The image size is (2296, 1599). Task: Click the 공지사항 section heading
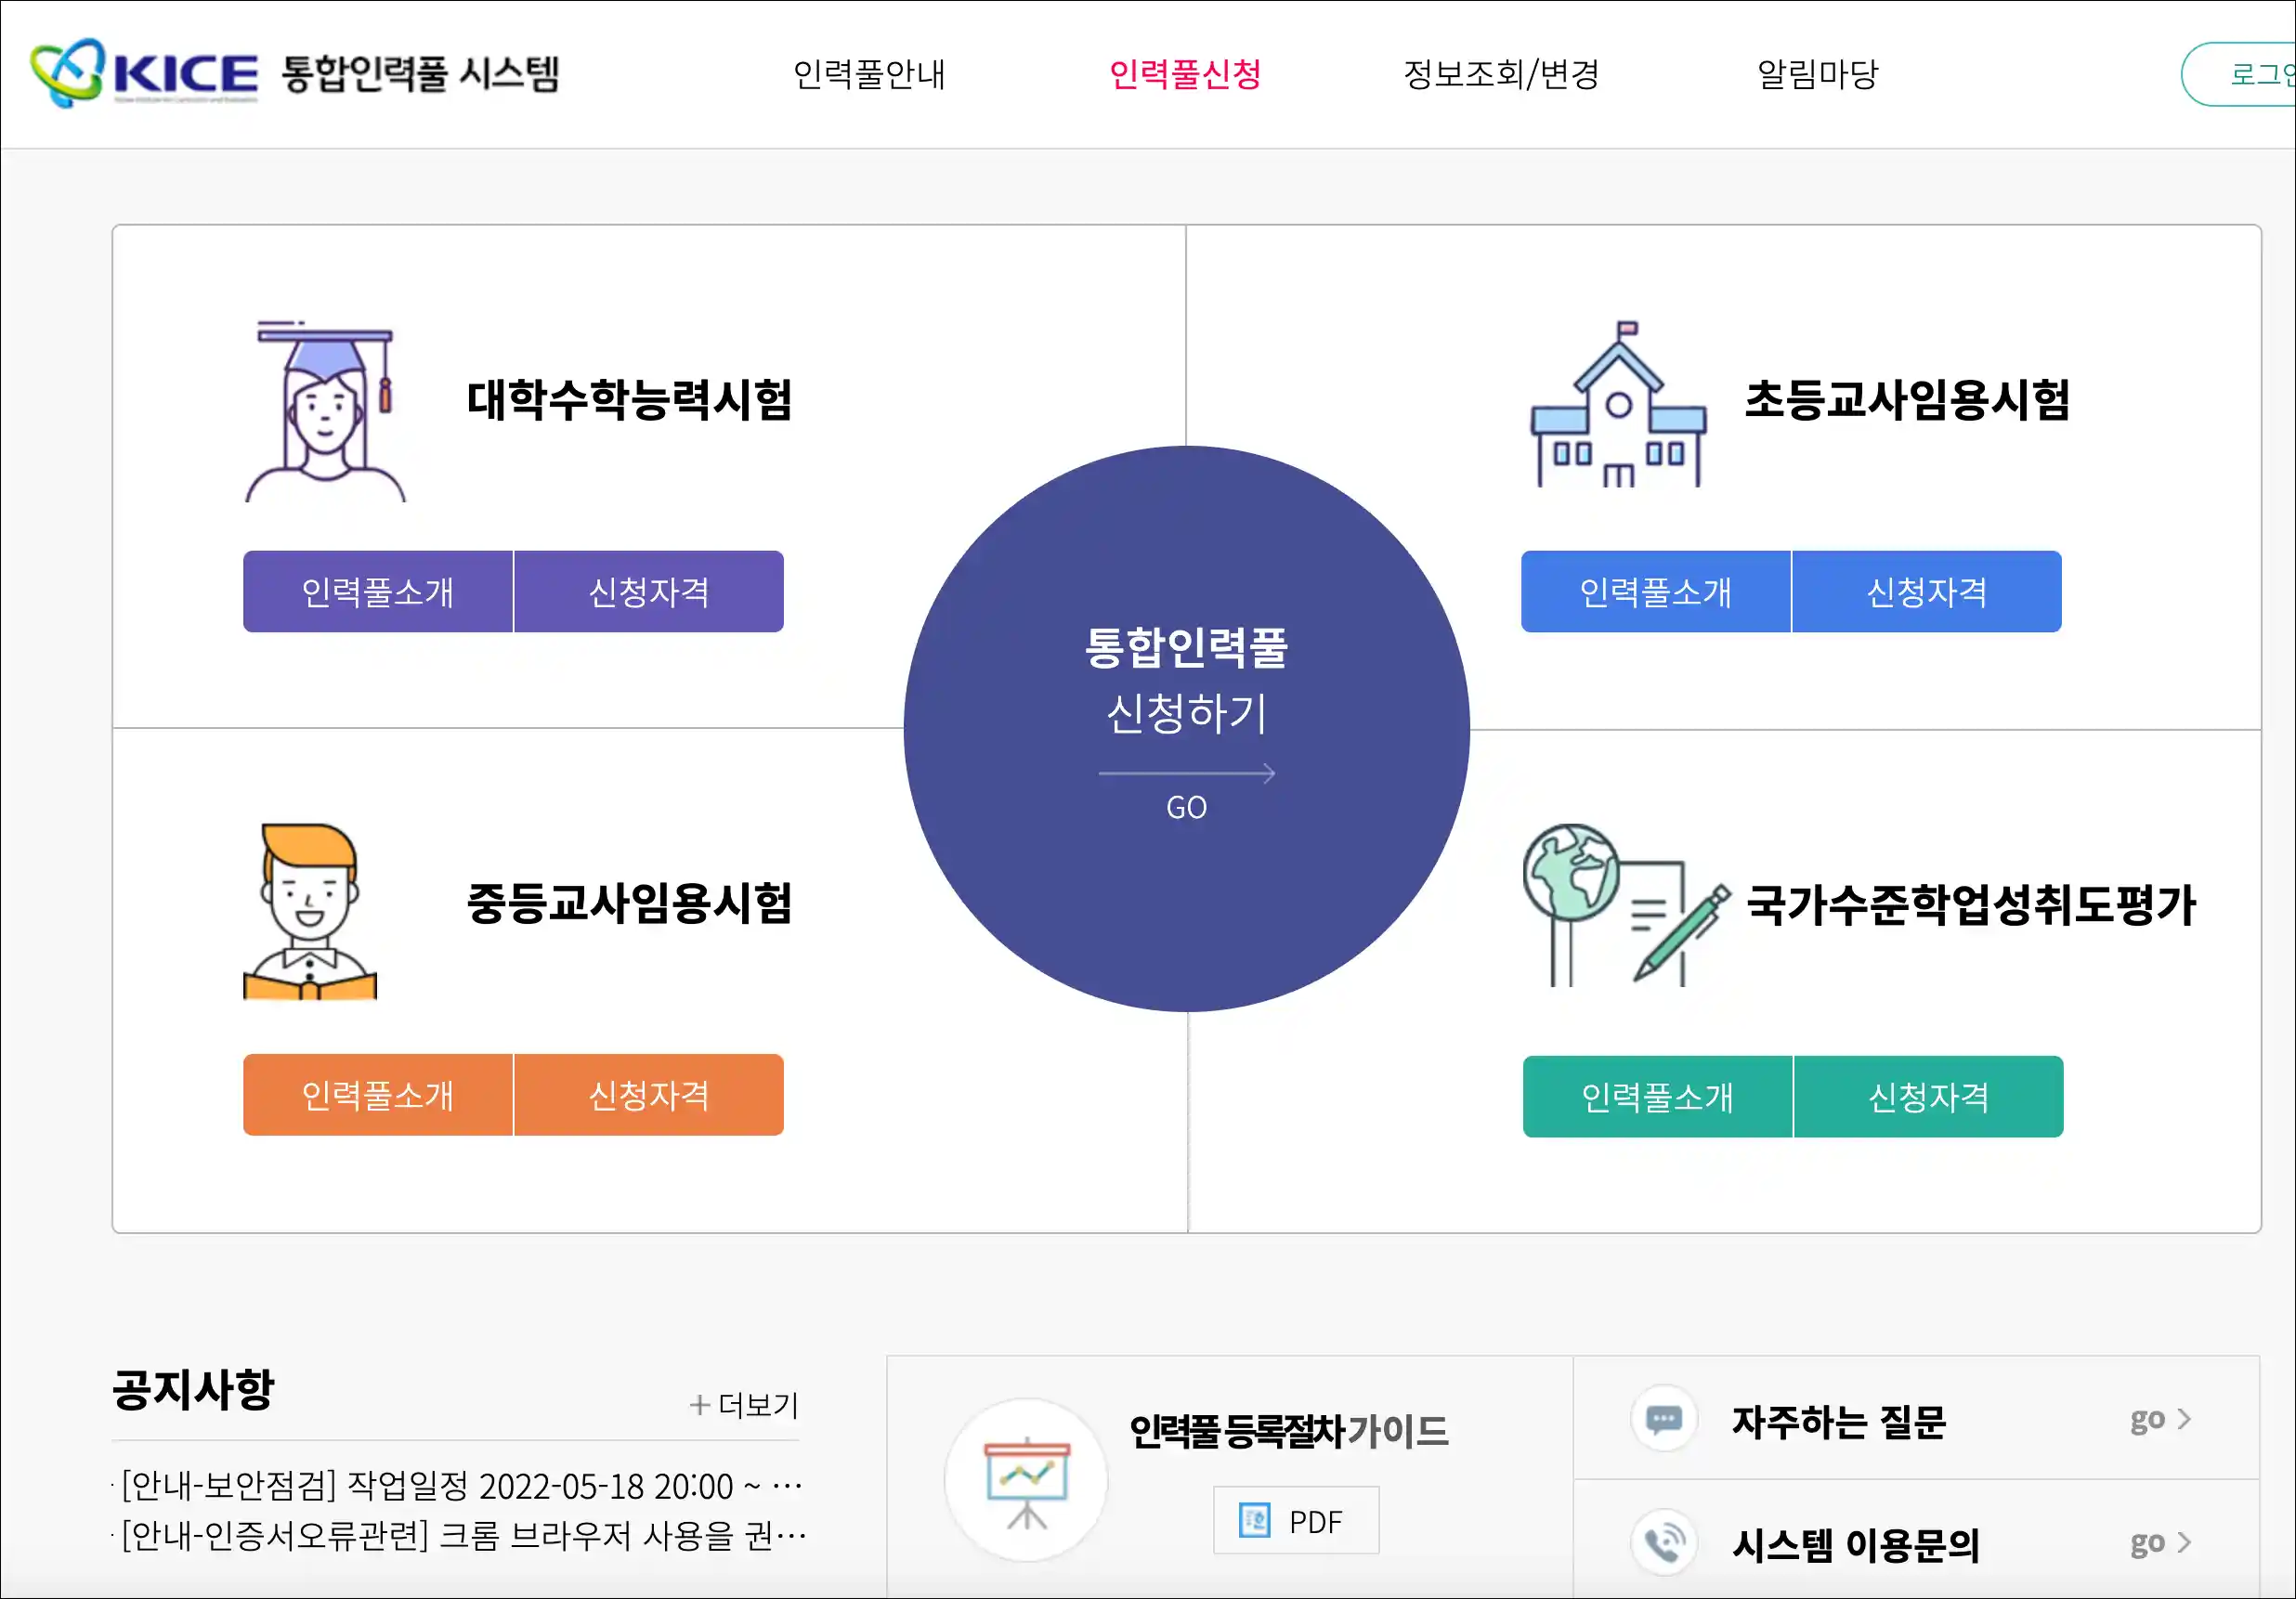[193, 1390]
